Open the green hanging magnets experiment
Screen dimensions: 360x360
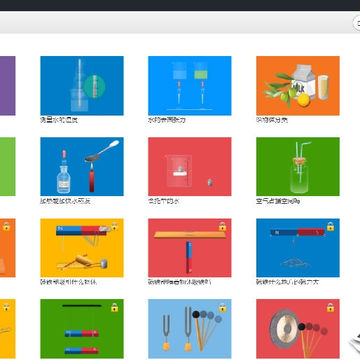(x=82, y=329)
